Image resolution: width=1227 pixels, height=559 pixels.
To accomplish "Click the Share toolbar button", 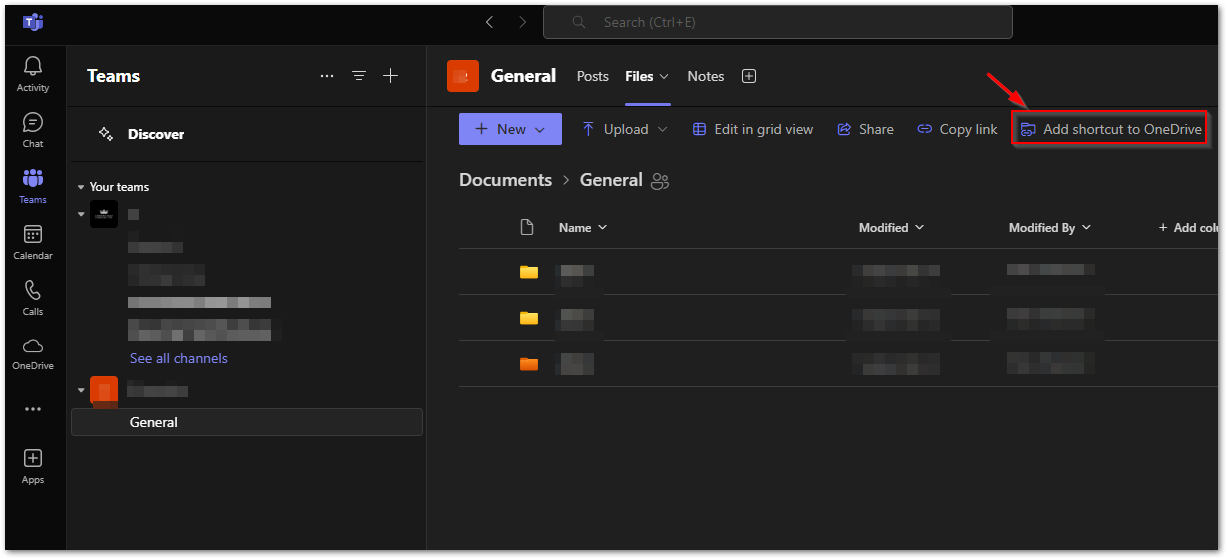I will [x=865, y=129].
